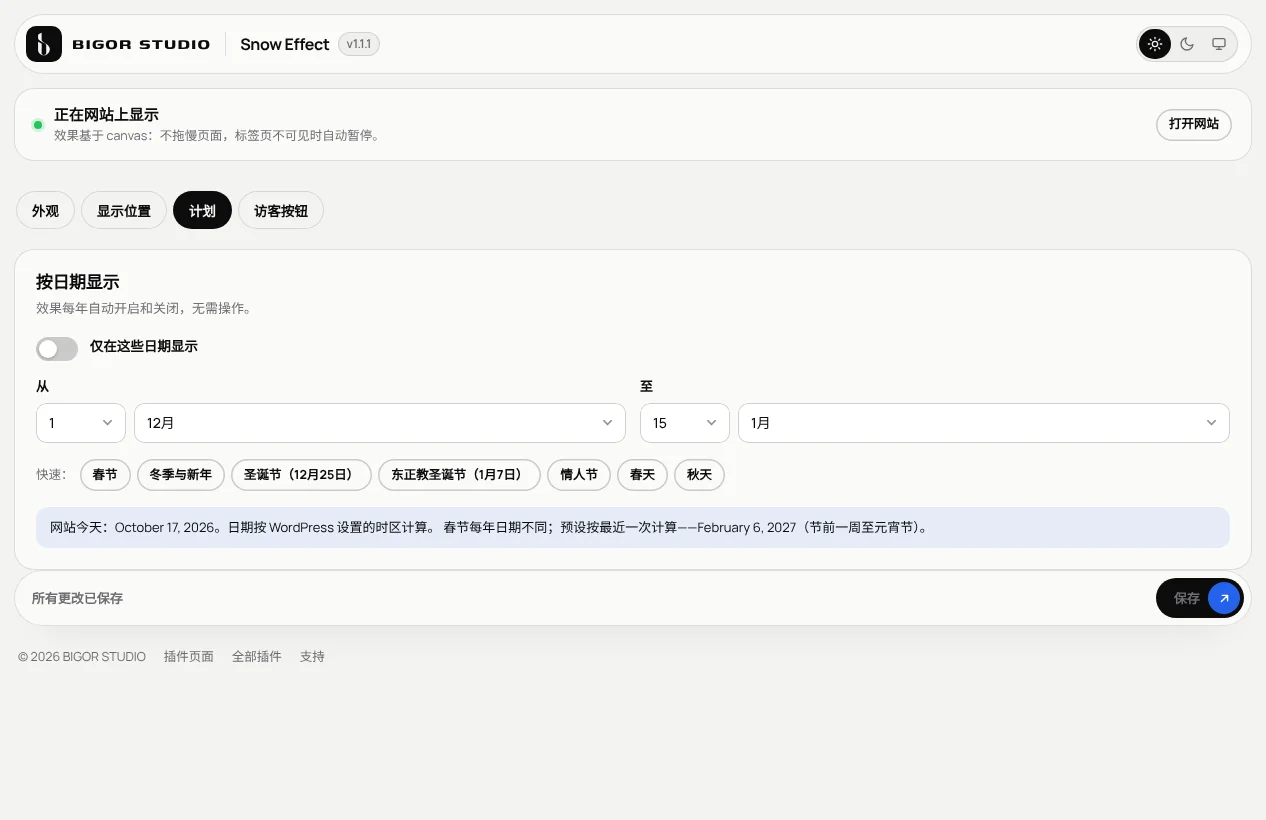Apply the 秋天 quick preset

(x=700, y=474)
